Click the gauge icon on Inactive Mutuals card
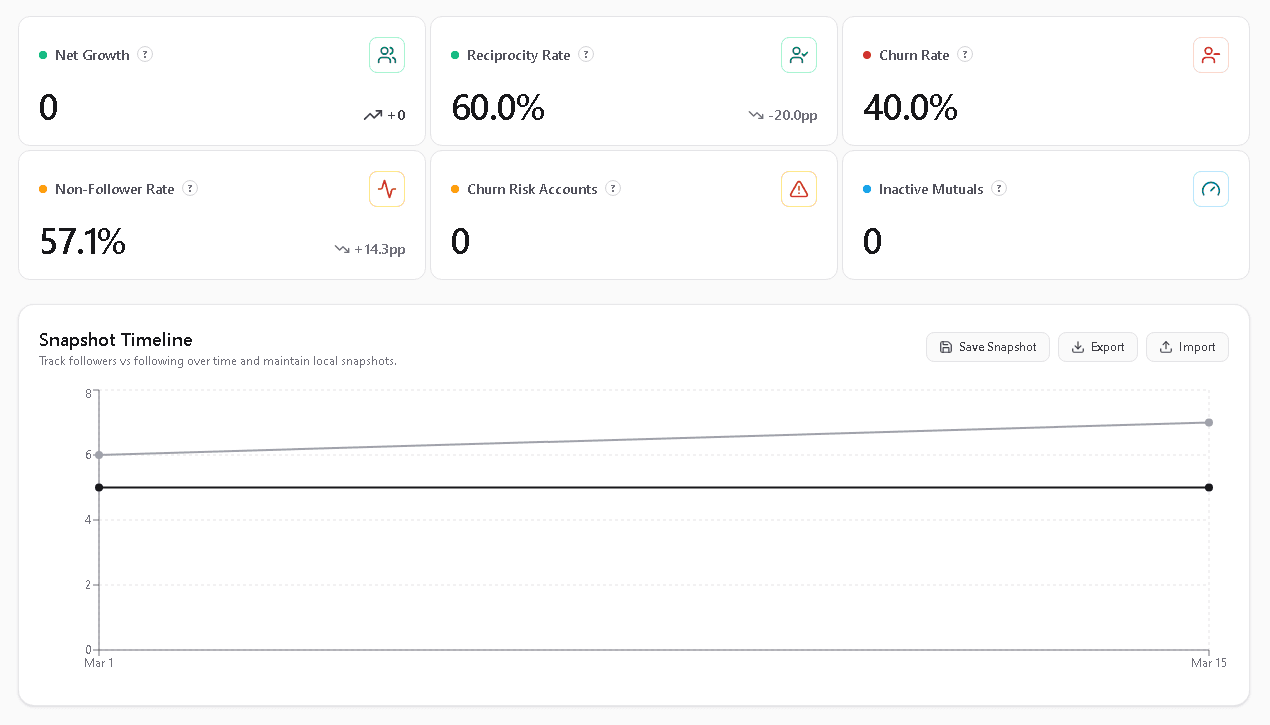Image resolution: width=1270 pixels, height=725 pixels. click(x=1211, y=189)
